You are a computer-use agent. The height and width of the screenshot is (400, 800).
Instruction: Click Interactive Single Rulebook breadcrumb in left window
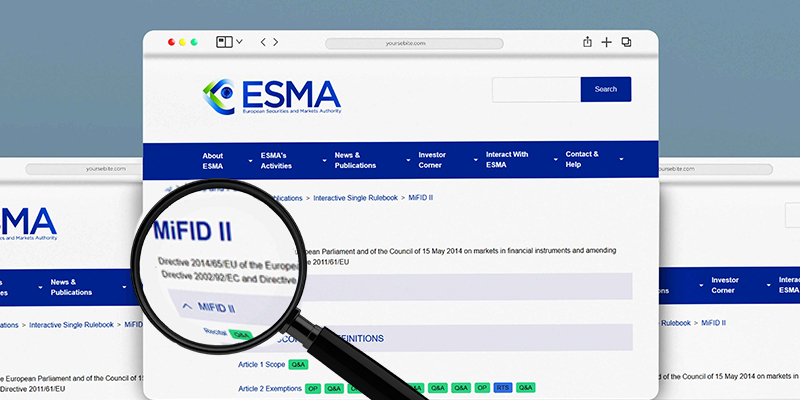tap(71, 324)
